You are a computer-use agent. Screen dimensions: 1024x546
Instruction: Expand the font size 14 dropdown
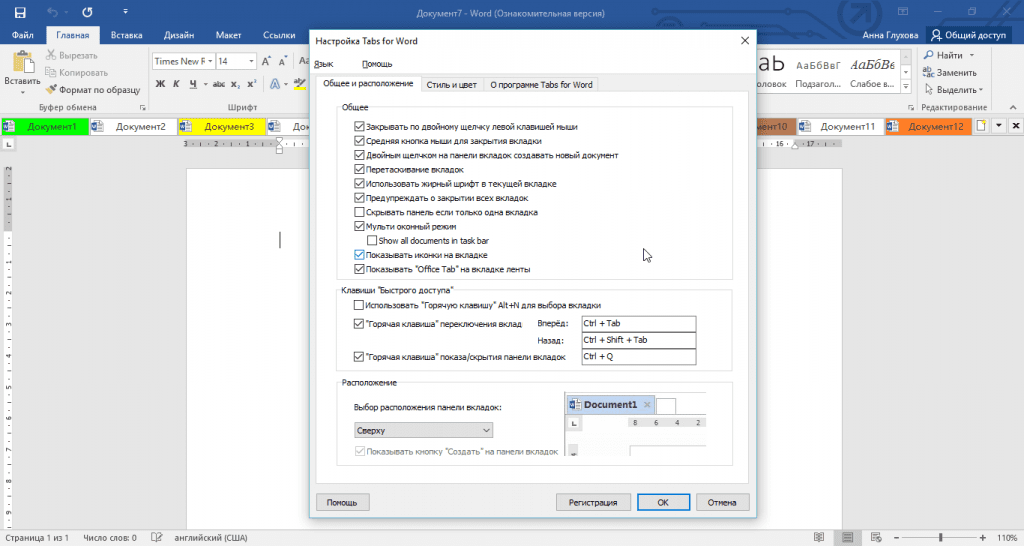click(x=251, y=61)
